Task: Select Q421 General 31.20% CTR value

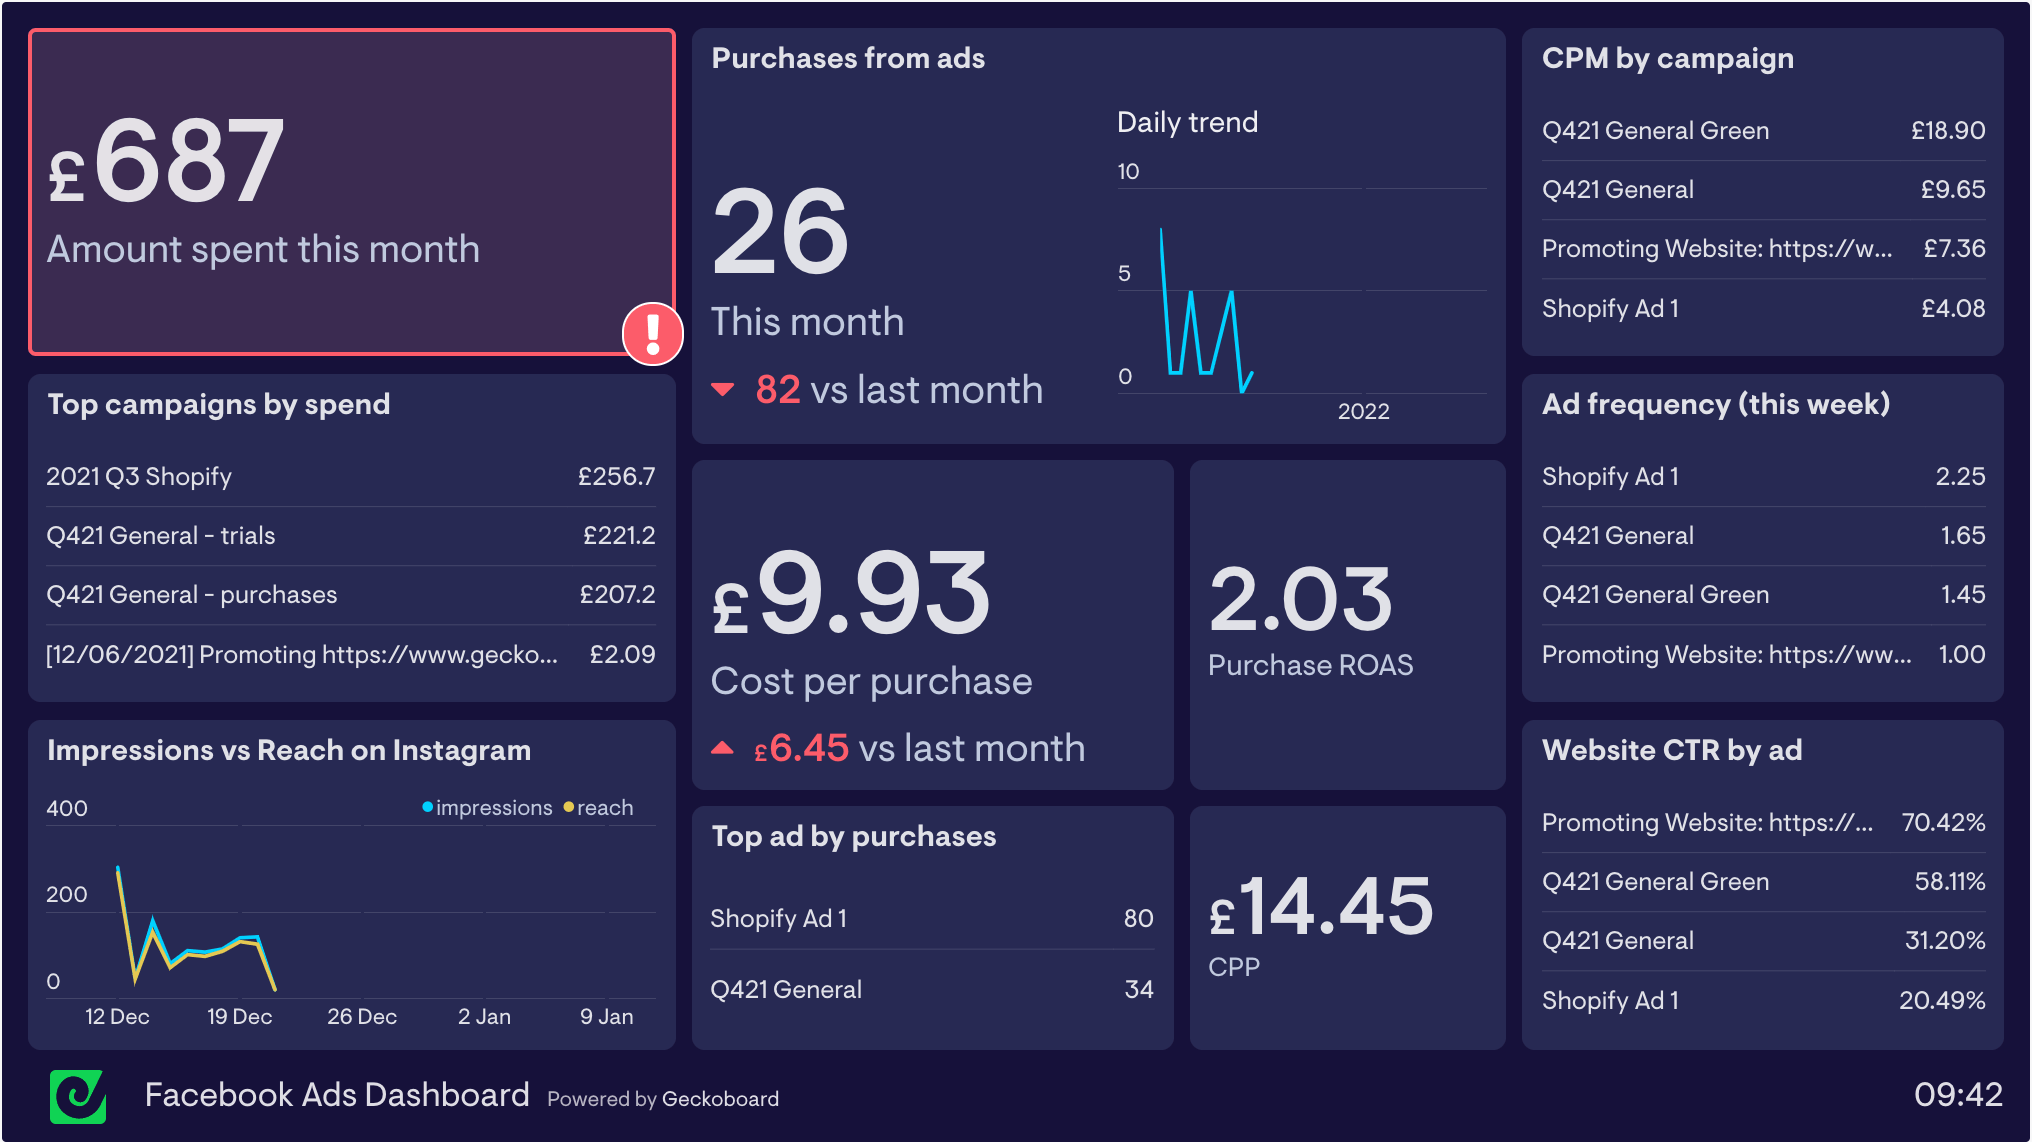Action: point(1945,941)
